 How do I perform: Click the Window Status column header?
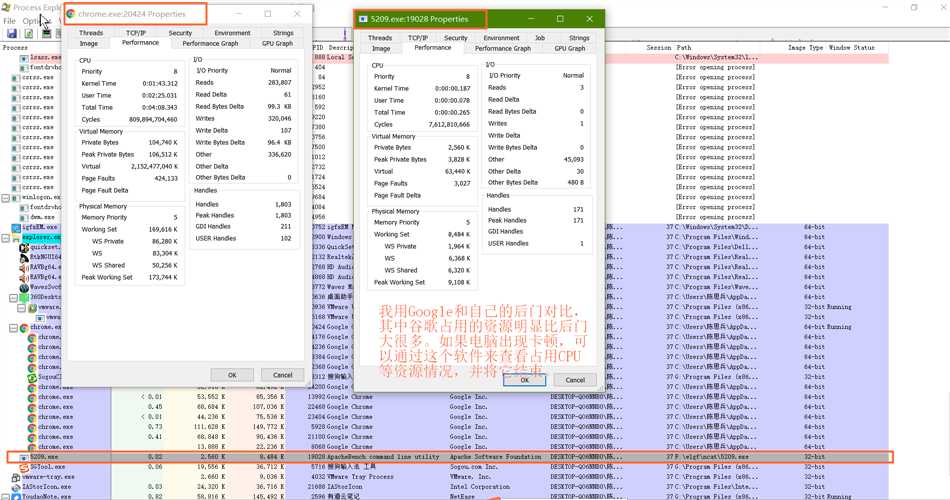tap(851, 47)
